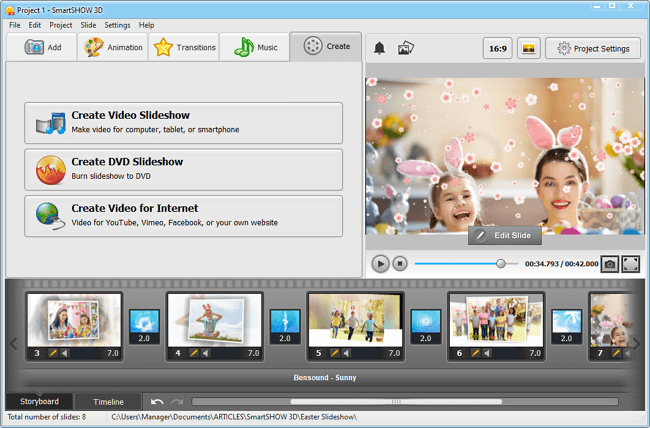Image resolution: width=650 pixels, height=428 pixels.
Task: Click the 16:9 aspect ratio button
Action: 498,48
